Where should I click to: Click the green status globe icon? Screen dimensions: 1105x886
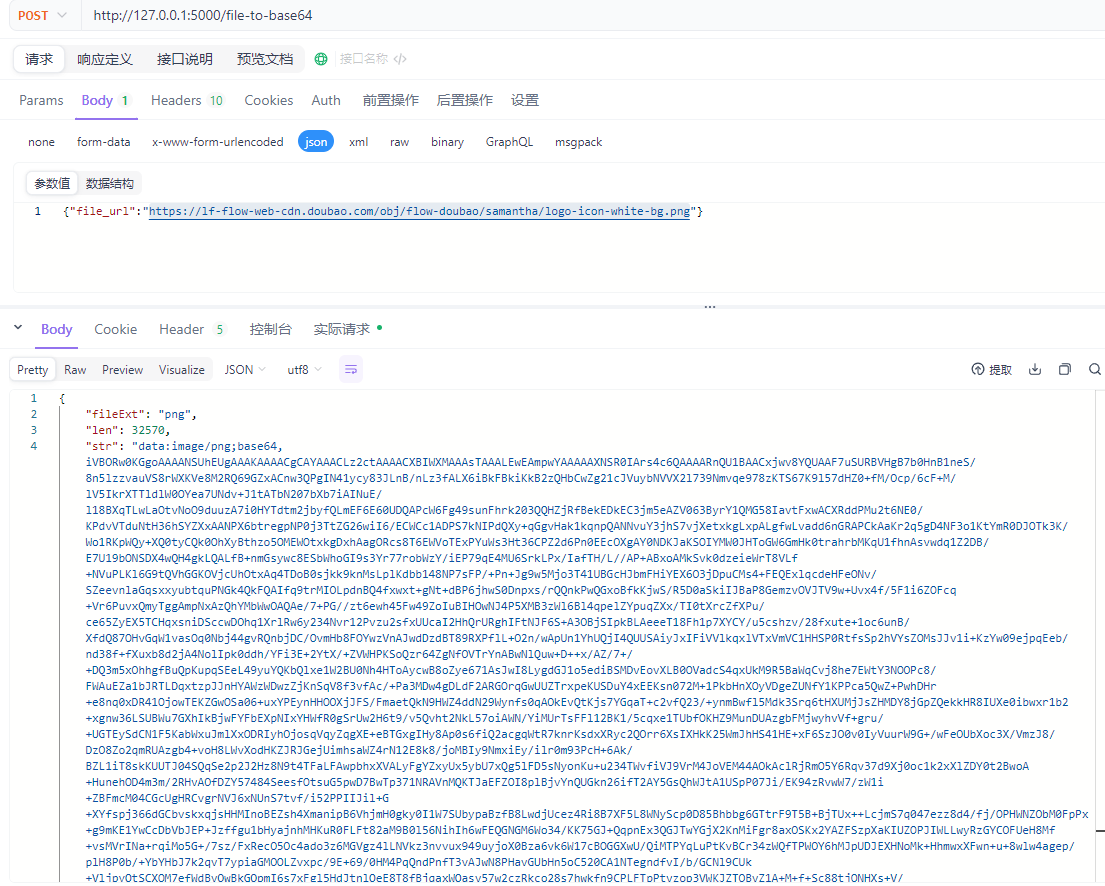(320, 58)
